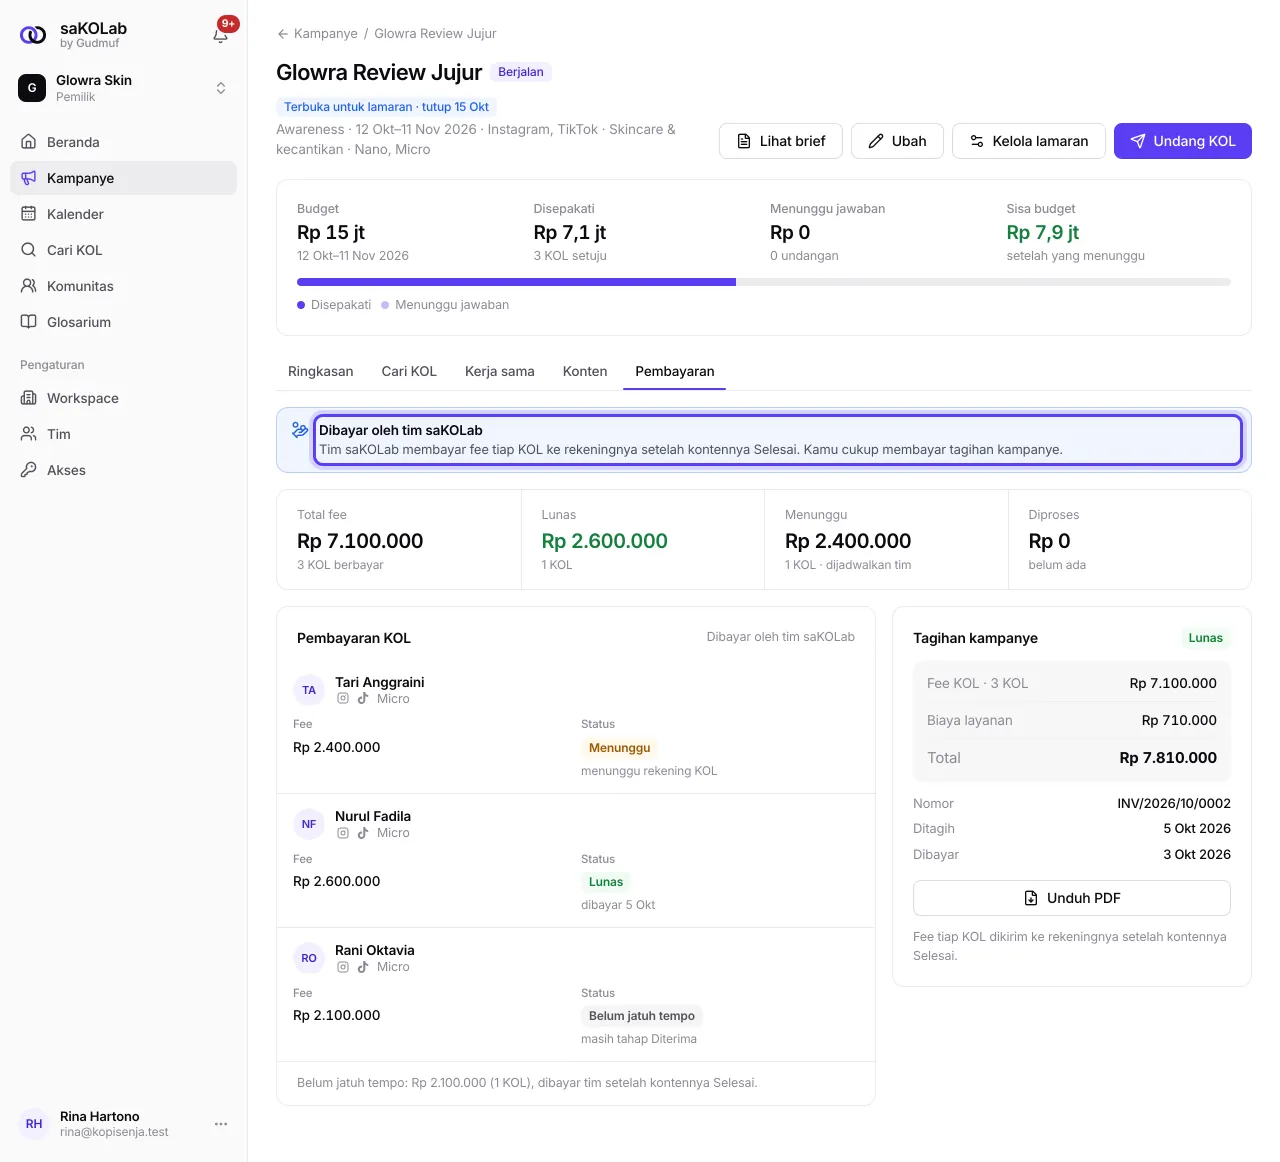
Task: Click the Lunas badge on Tagihan kampanye
Action: point(1206,638)
